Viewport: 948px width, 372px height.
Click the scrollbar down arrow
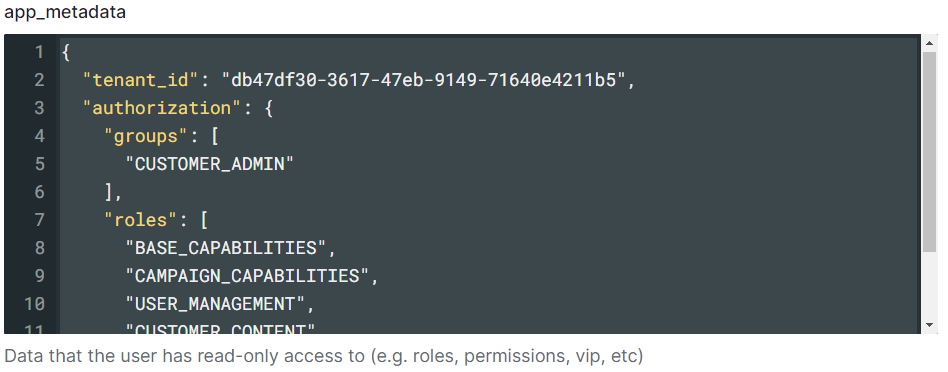(x=929, y=325)
